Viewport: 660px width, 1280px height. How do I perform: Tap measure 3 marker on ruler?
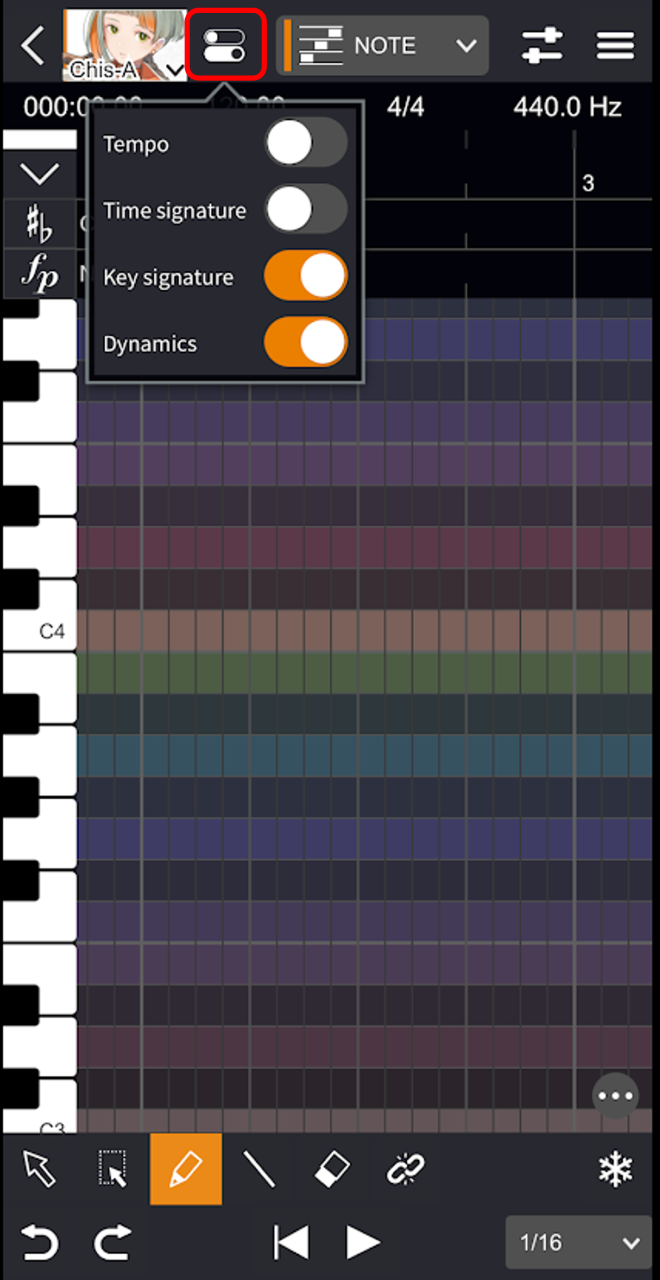[588, 183]
